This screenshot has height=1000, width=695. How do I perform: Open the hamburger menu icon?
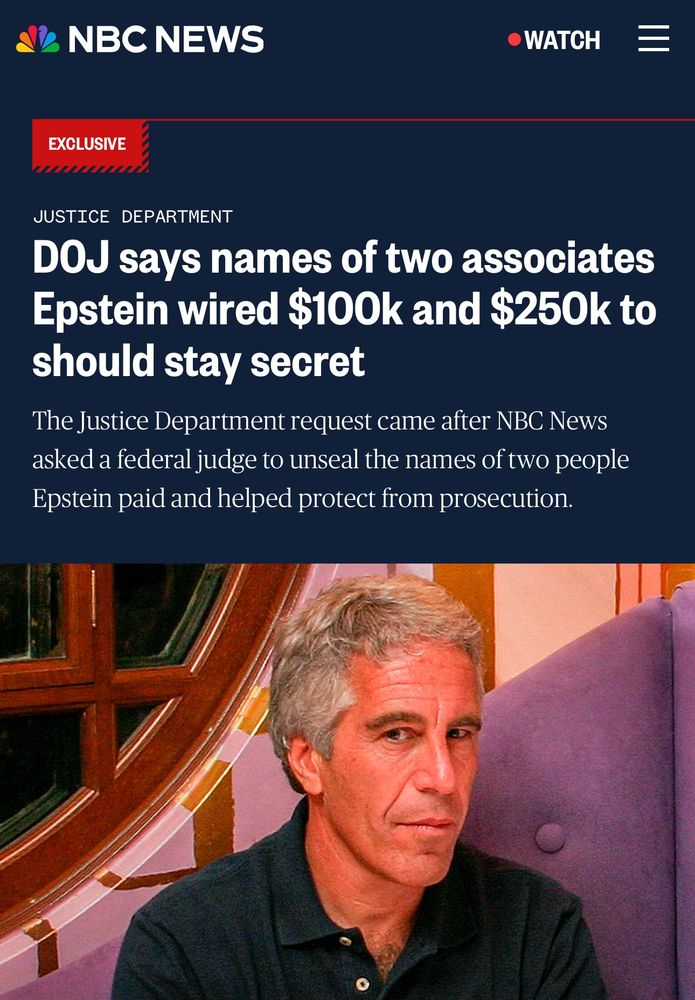654,38
